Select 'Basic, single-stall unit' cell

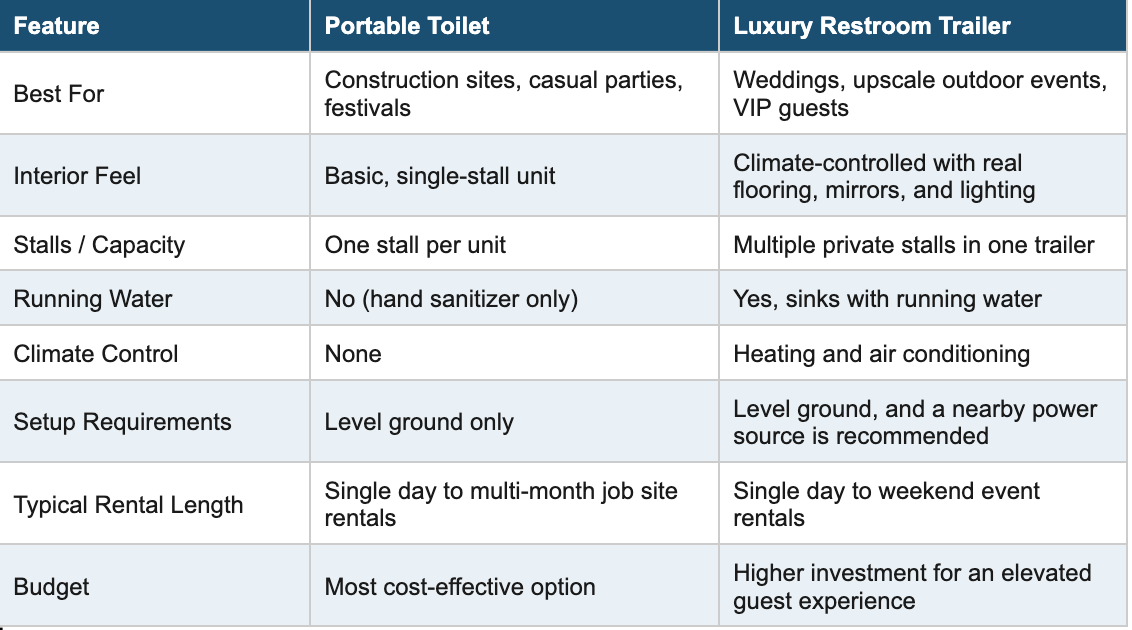515,175
